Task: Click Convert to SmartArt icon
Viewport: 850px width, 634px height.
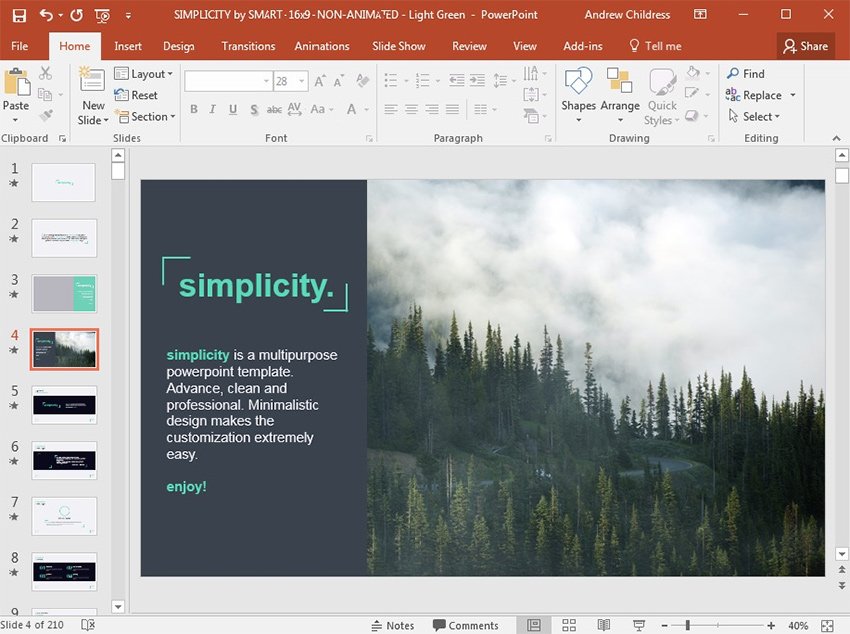Action: click(x=535, y=115)
